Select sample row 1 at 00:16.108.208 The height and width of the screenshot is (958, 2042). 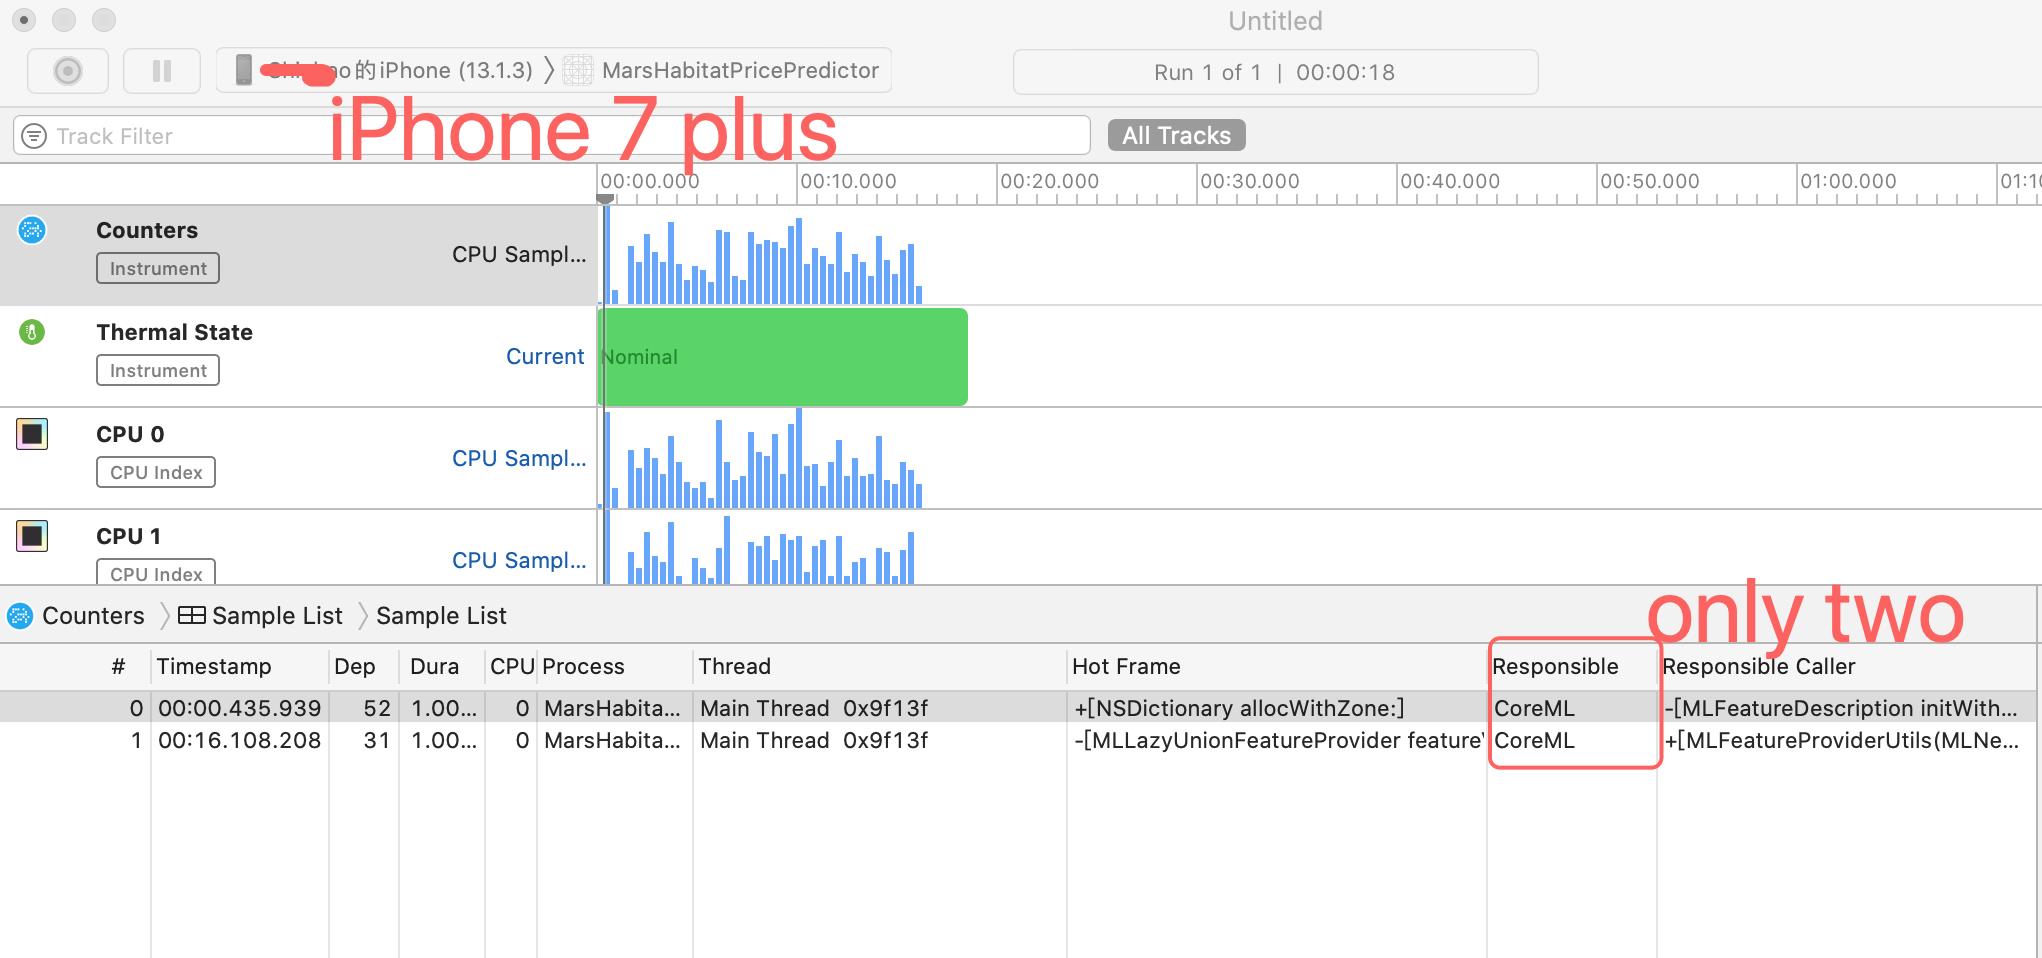tap(1018, 740)
